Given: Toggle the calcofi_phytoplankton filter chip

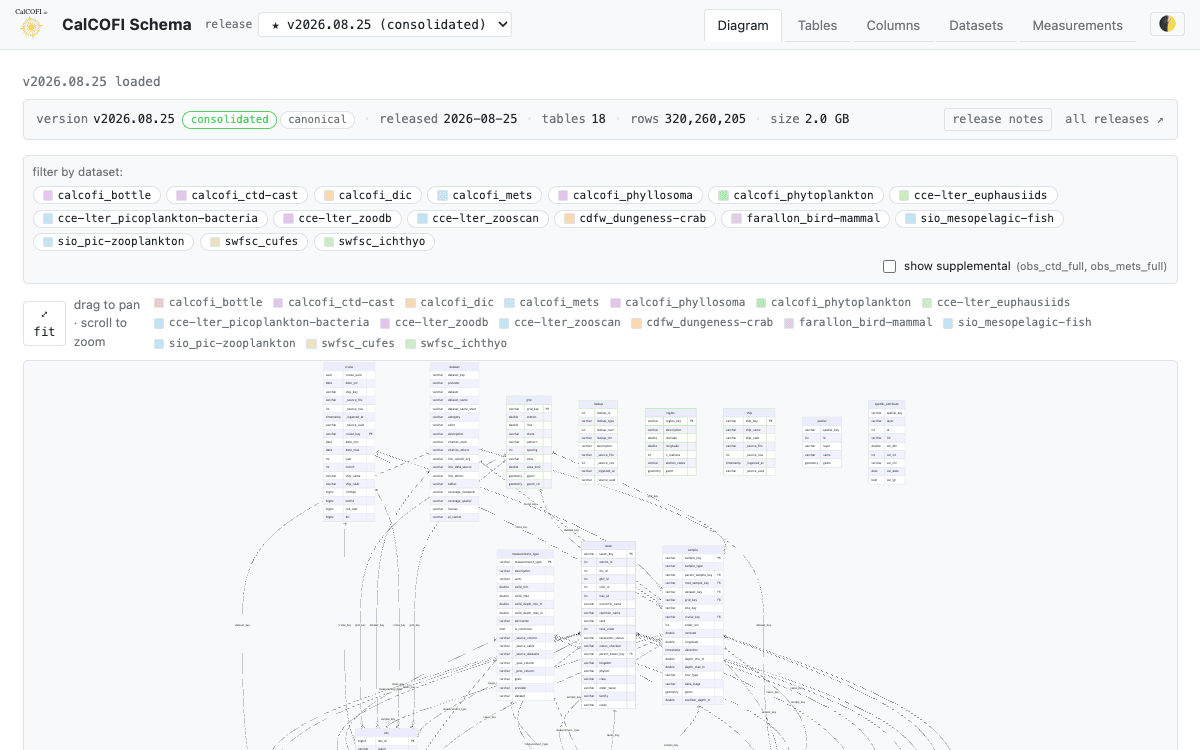Looking at the screenshot, I should point(795,195).
